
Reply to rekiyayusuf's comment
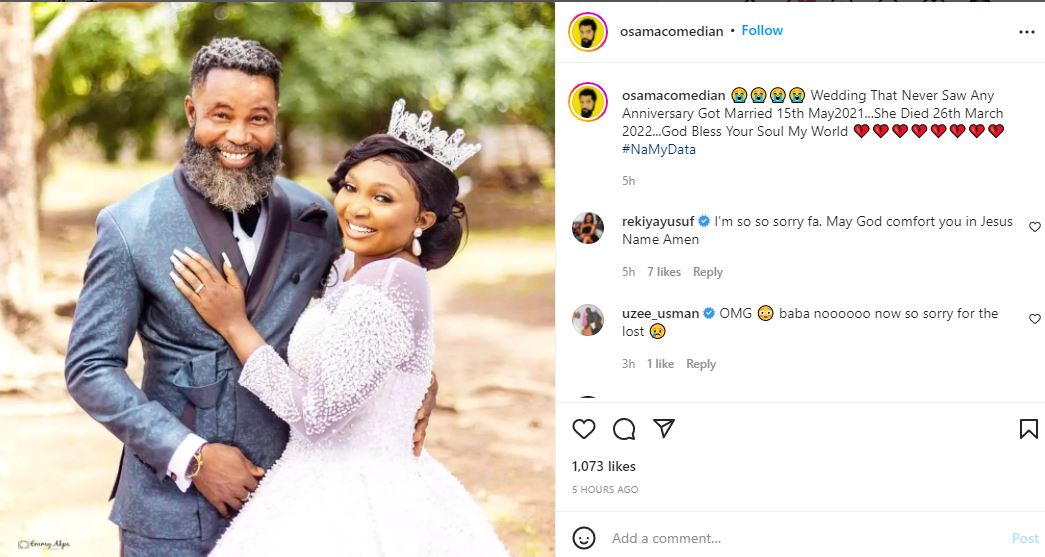pos(708,272)
